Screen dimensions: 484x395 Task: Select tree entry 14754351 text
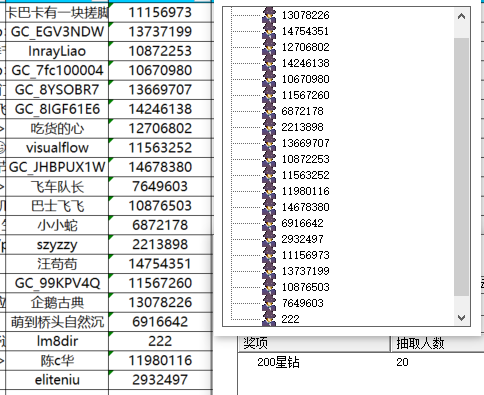click(x=305, y=31)
